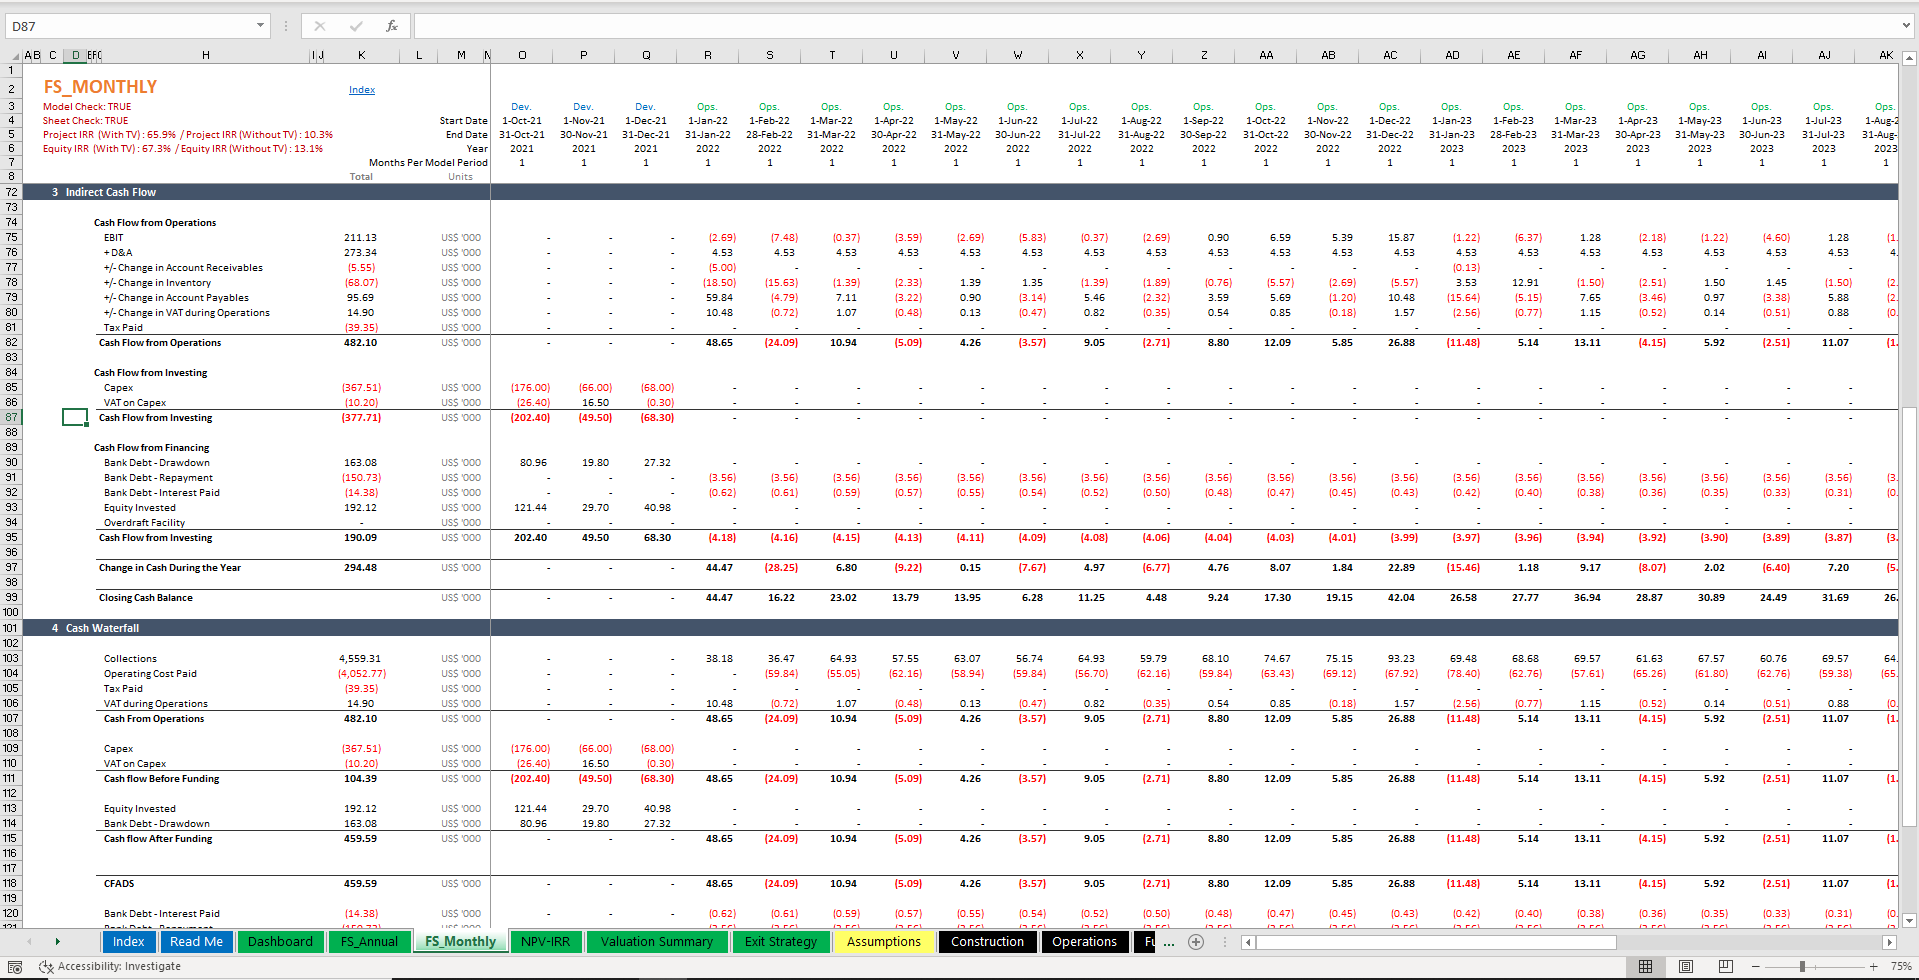Click the Insert Function fx icon
The width and height of the screenshot is (1919, 980).
(391, 26)
